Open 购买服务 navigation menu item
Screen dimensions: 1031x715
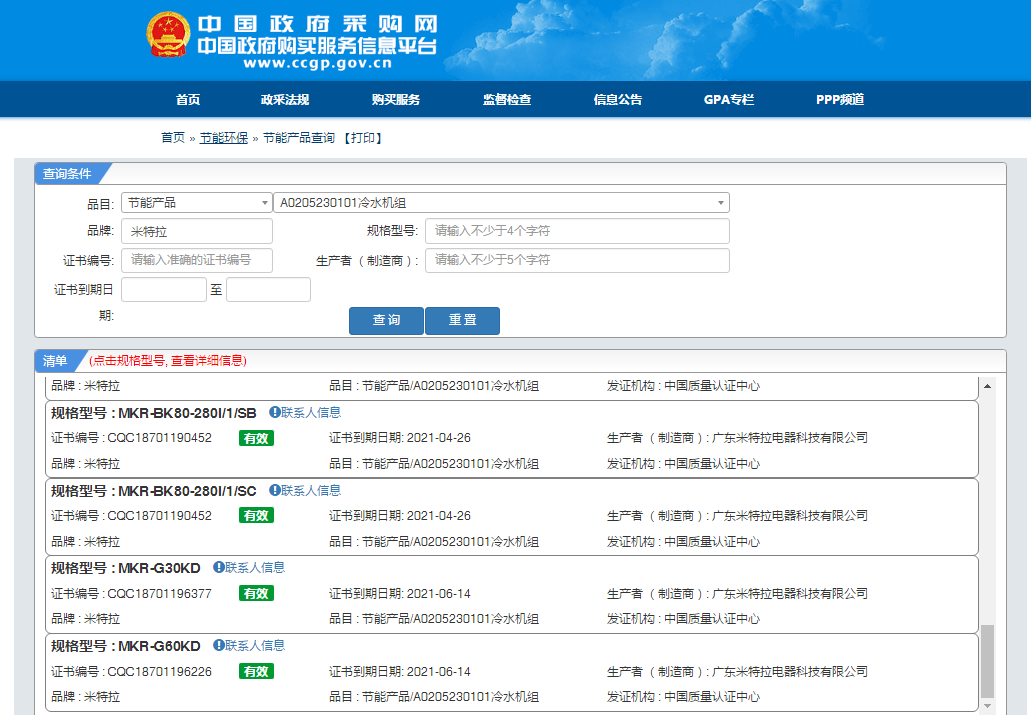coord(396,99)
